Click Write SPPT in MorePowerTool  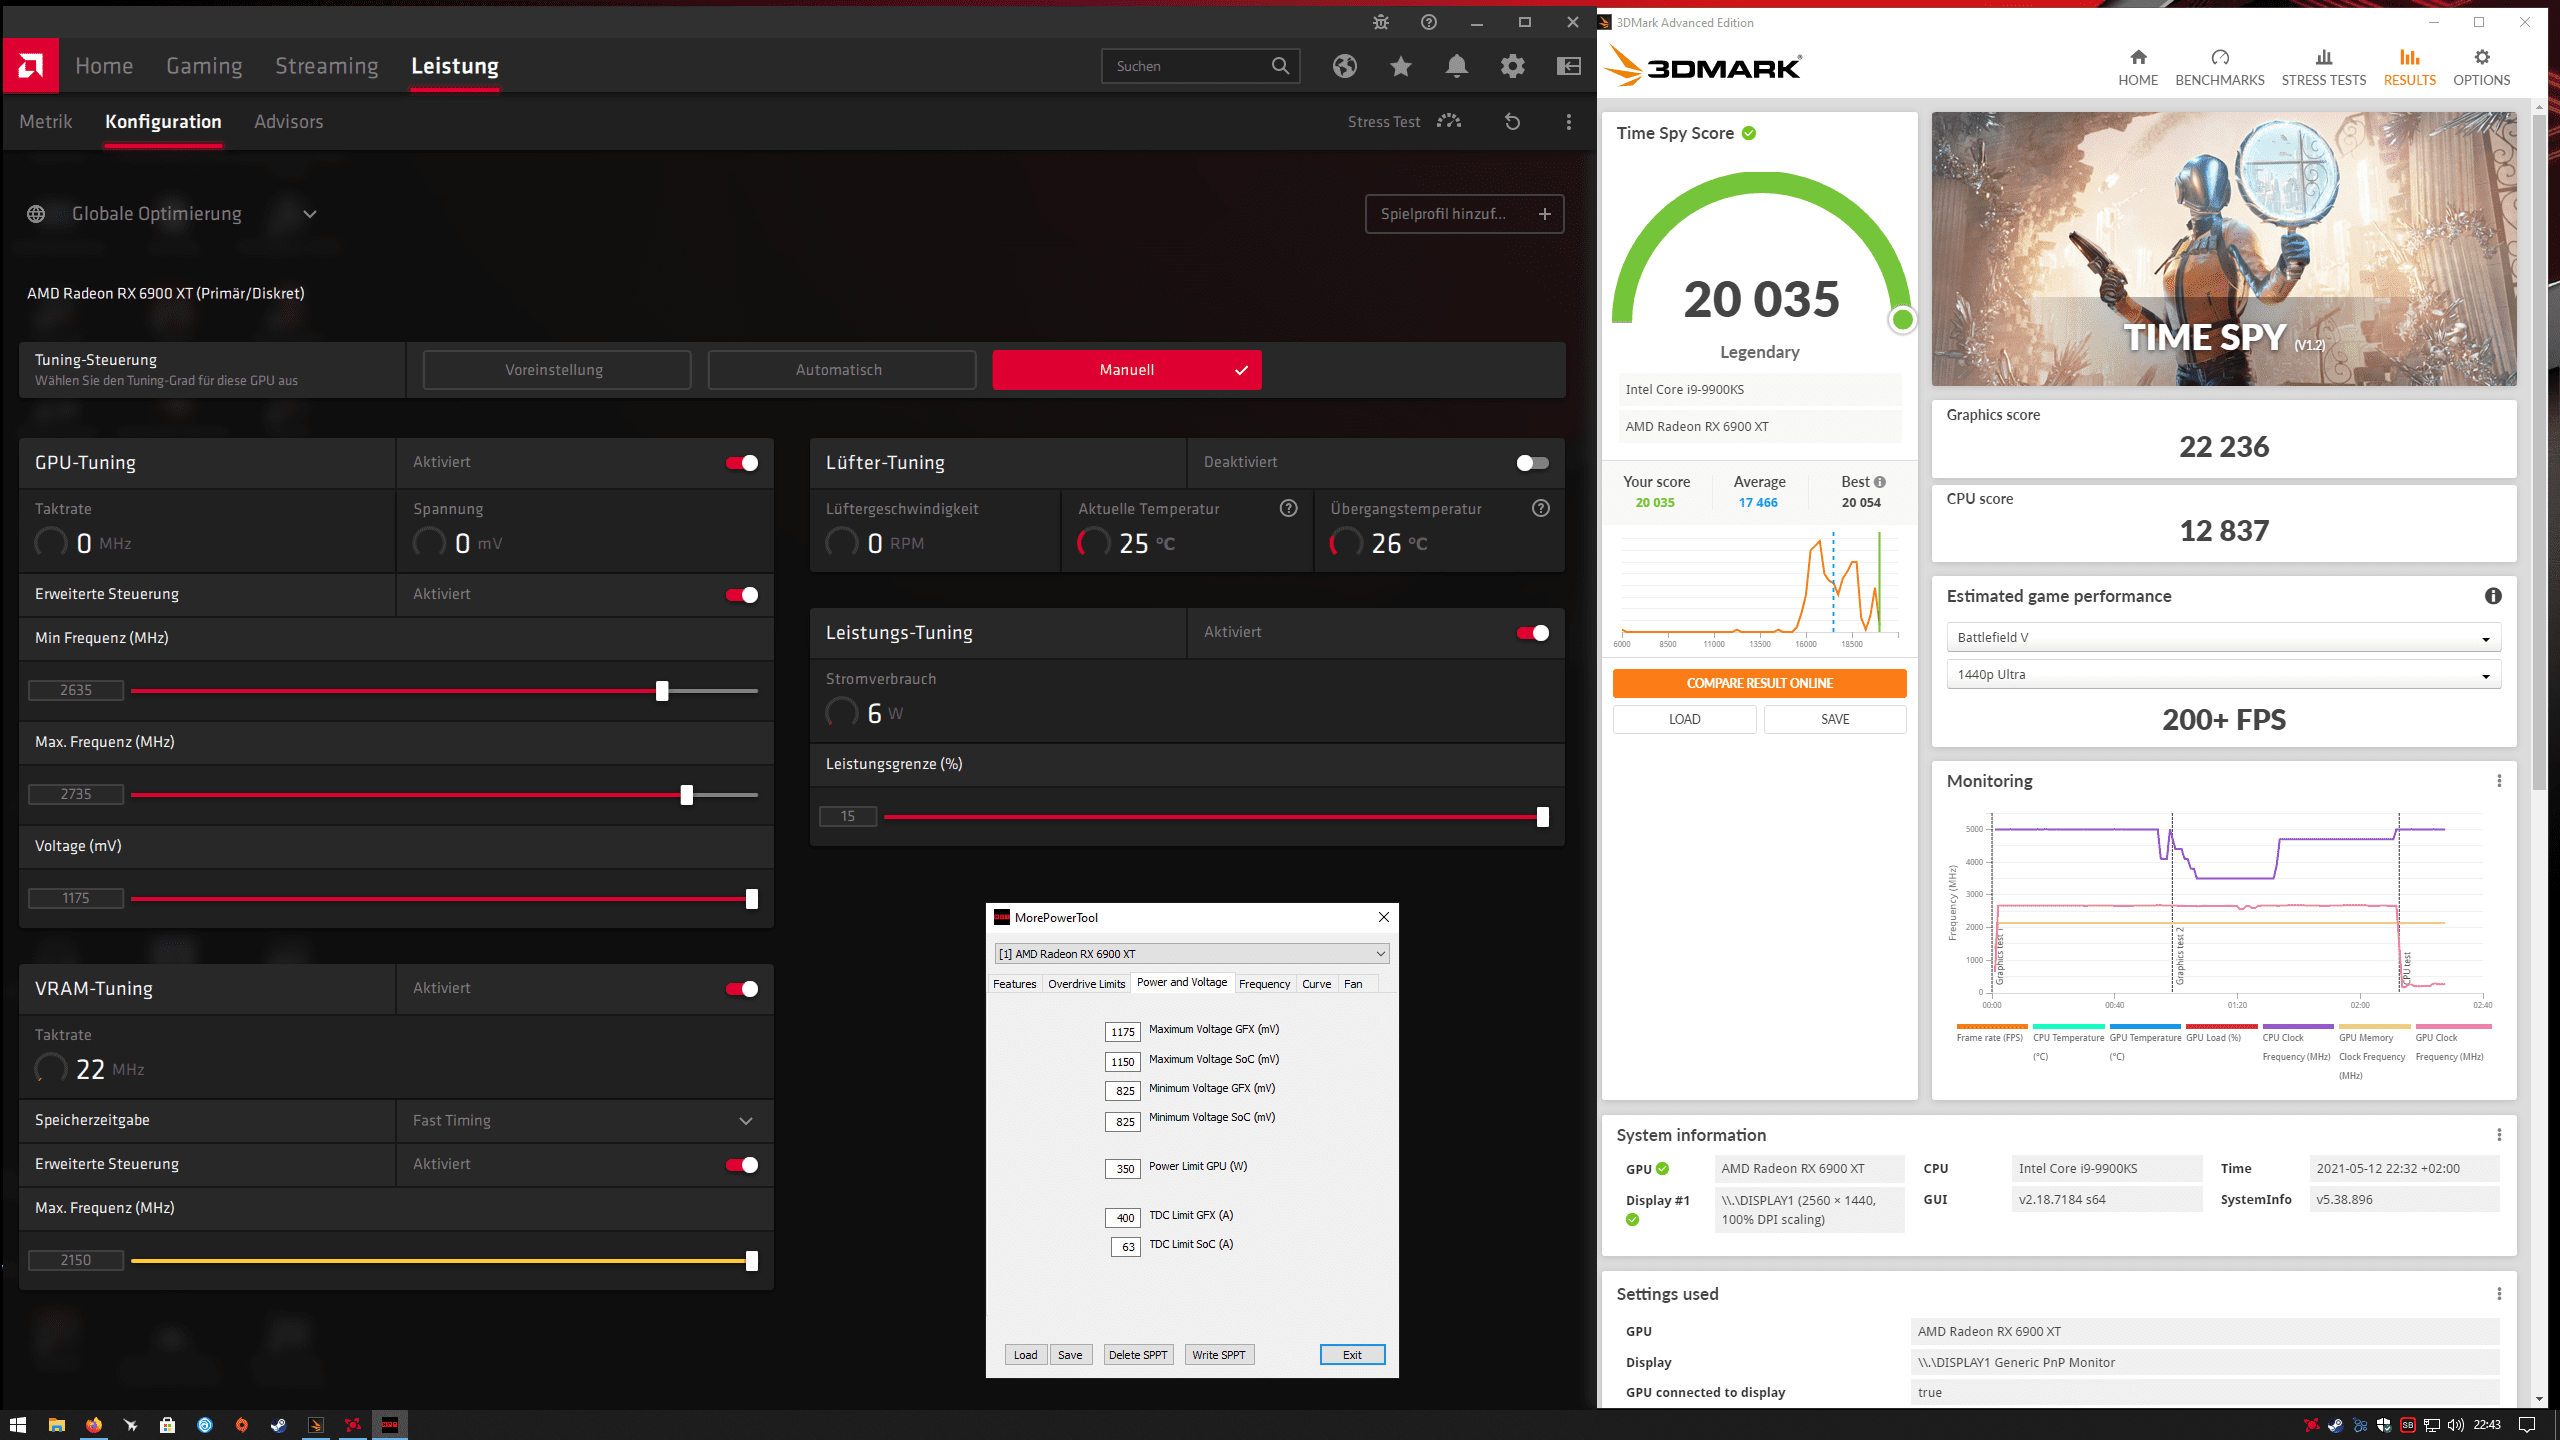click(1219, 1355)
